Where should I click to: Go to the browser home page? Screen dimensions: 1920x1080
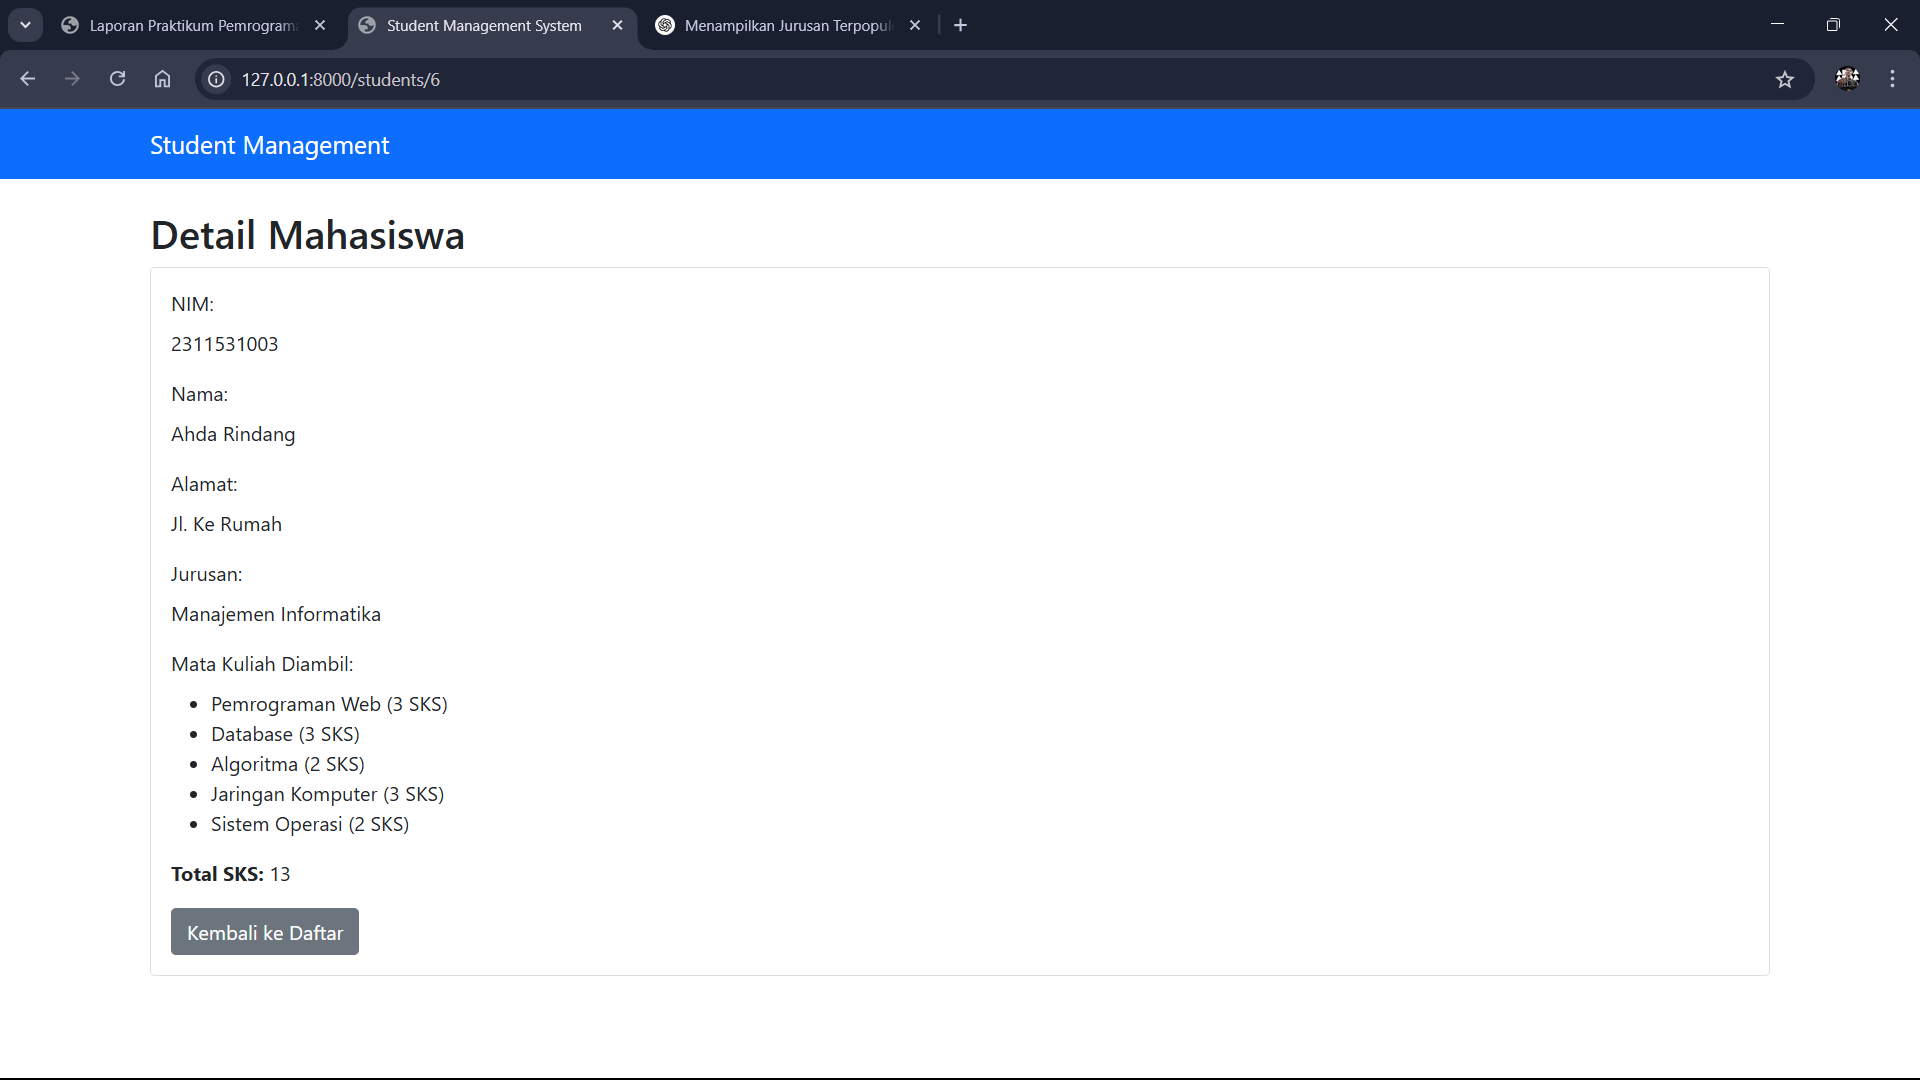coord(162,79)
